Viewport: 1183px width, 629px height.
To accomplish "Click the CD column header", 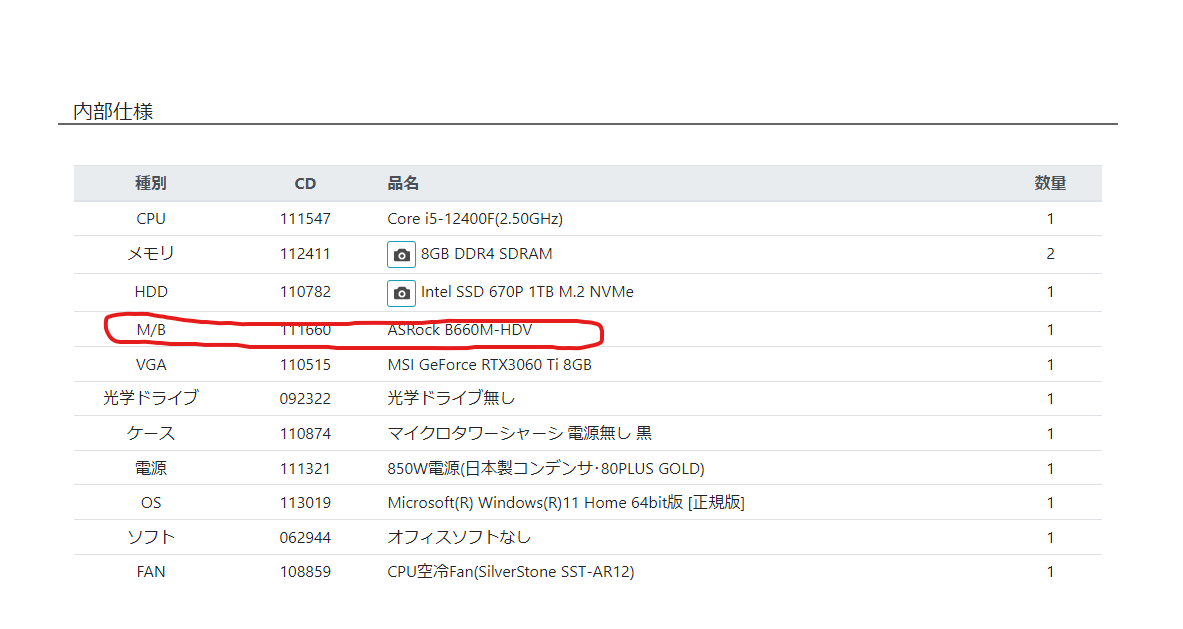I will click(305, 183).
